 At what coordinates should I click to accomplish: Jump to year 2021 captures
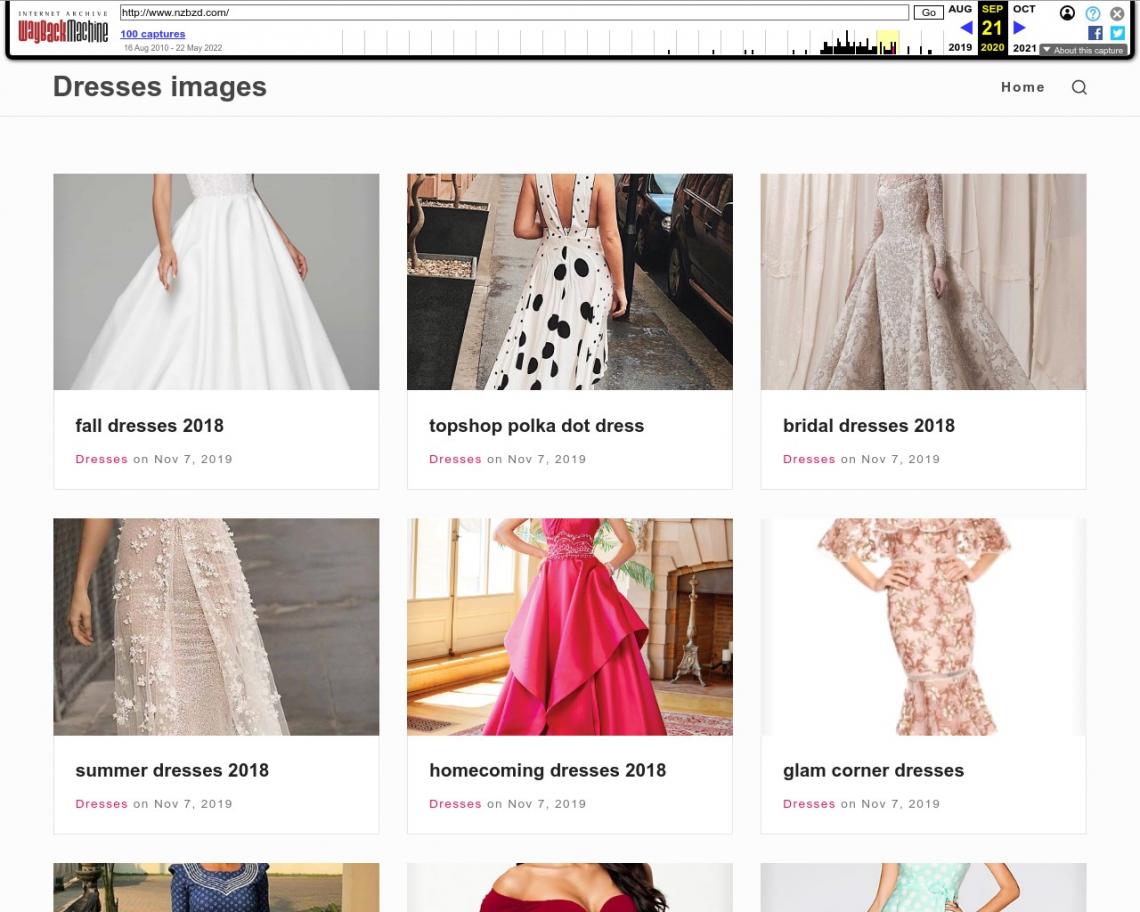pyautogui.click(x=1024, y=47)
